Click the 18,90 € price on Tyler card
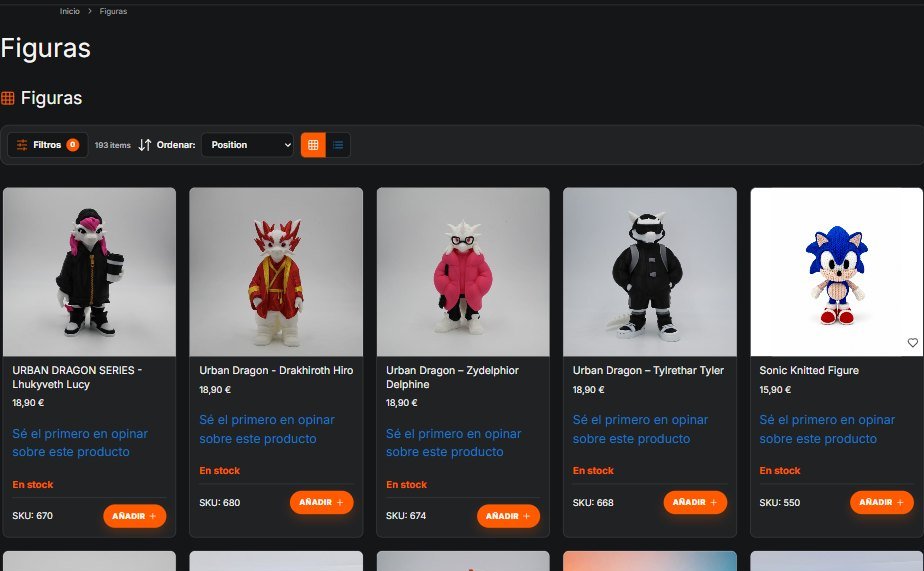The height and width of the screenshot is (571, 924). tap(589, 390)
